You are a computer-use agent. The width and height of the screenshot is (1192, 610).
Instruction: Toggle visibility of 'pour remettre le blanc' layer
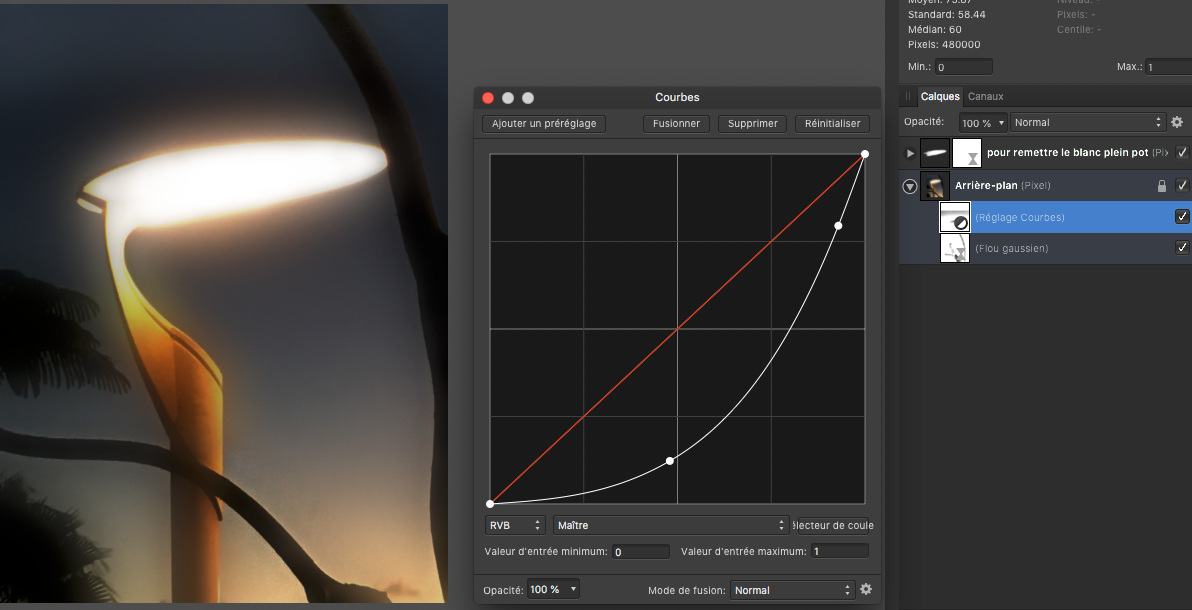click(x=1182, y=153)
